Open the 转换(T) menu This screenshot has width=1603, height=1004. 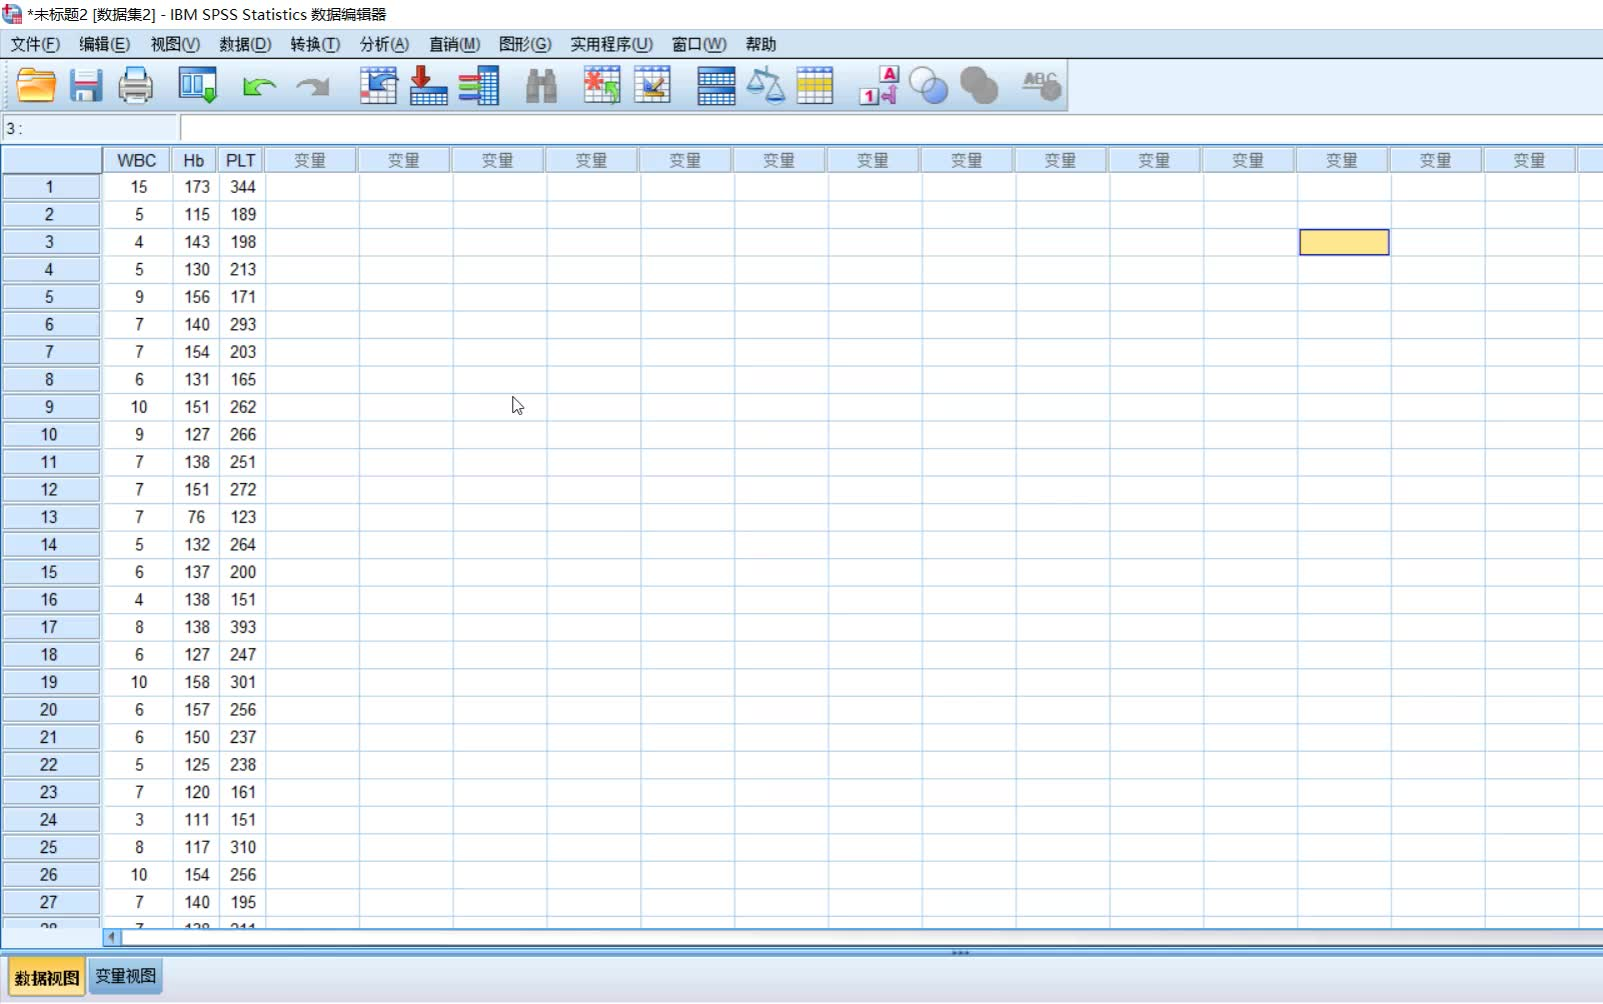tap(315, 44)
